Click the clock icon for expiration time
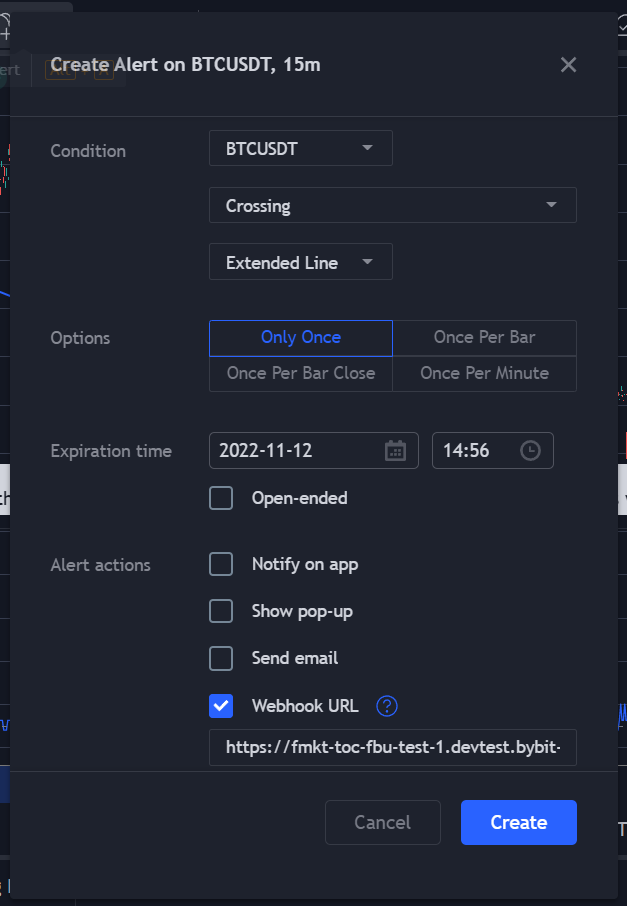627x906 pixels. coord(530,451)
